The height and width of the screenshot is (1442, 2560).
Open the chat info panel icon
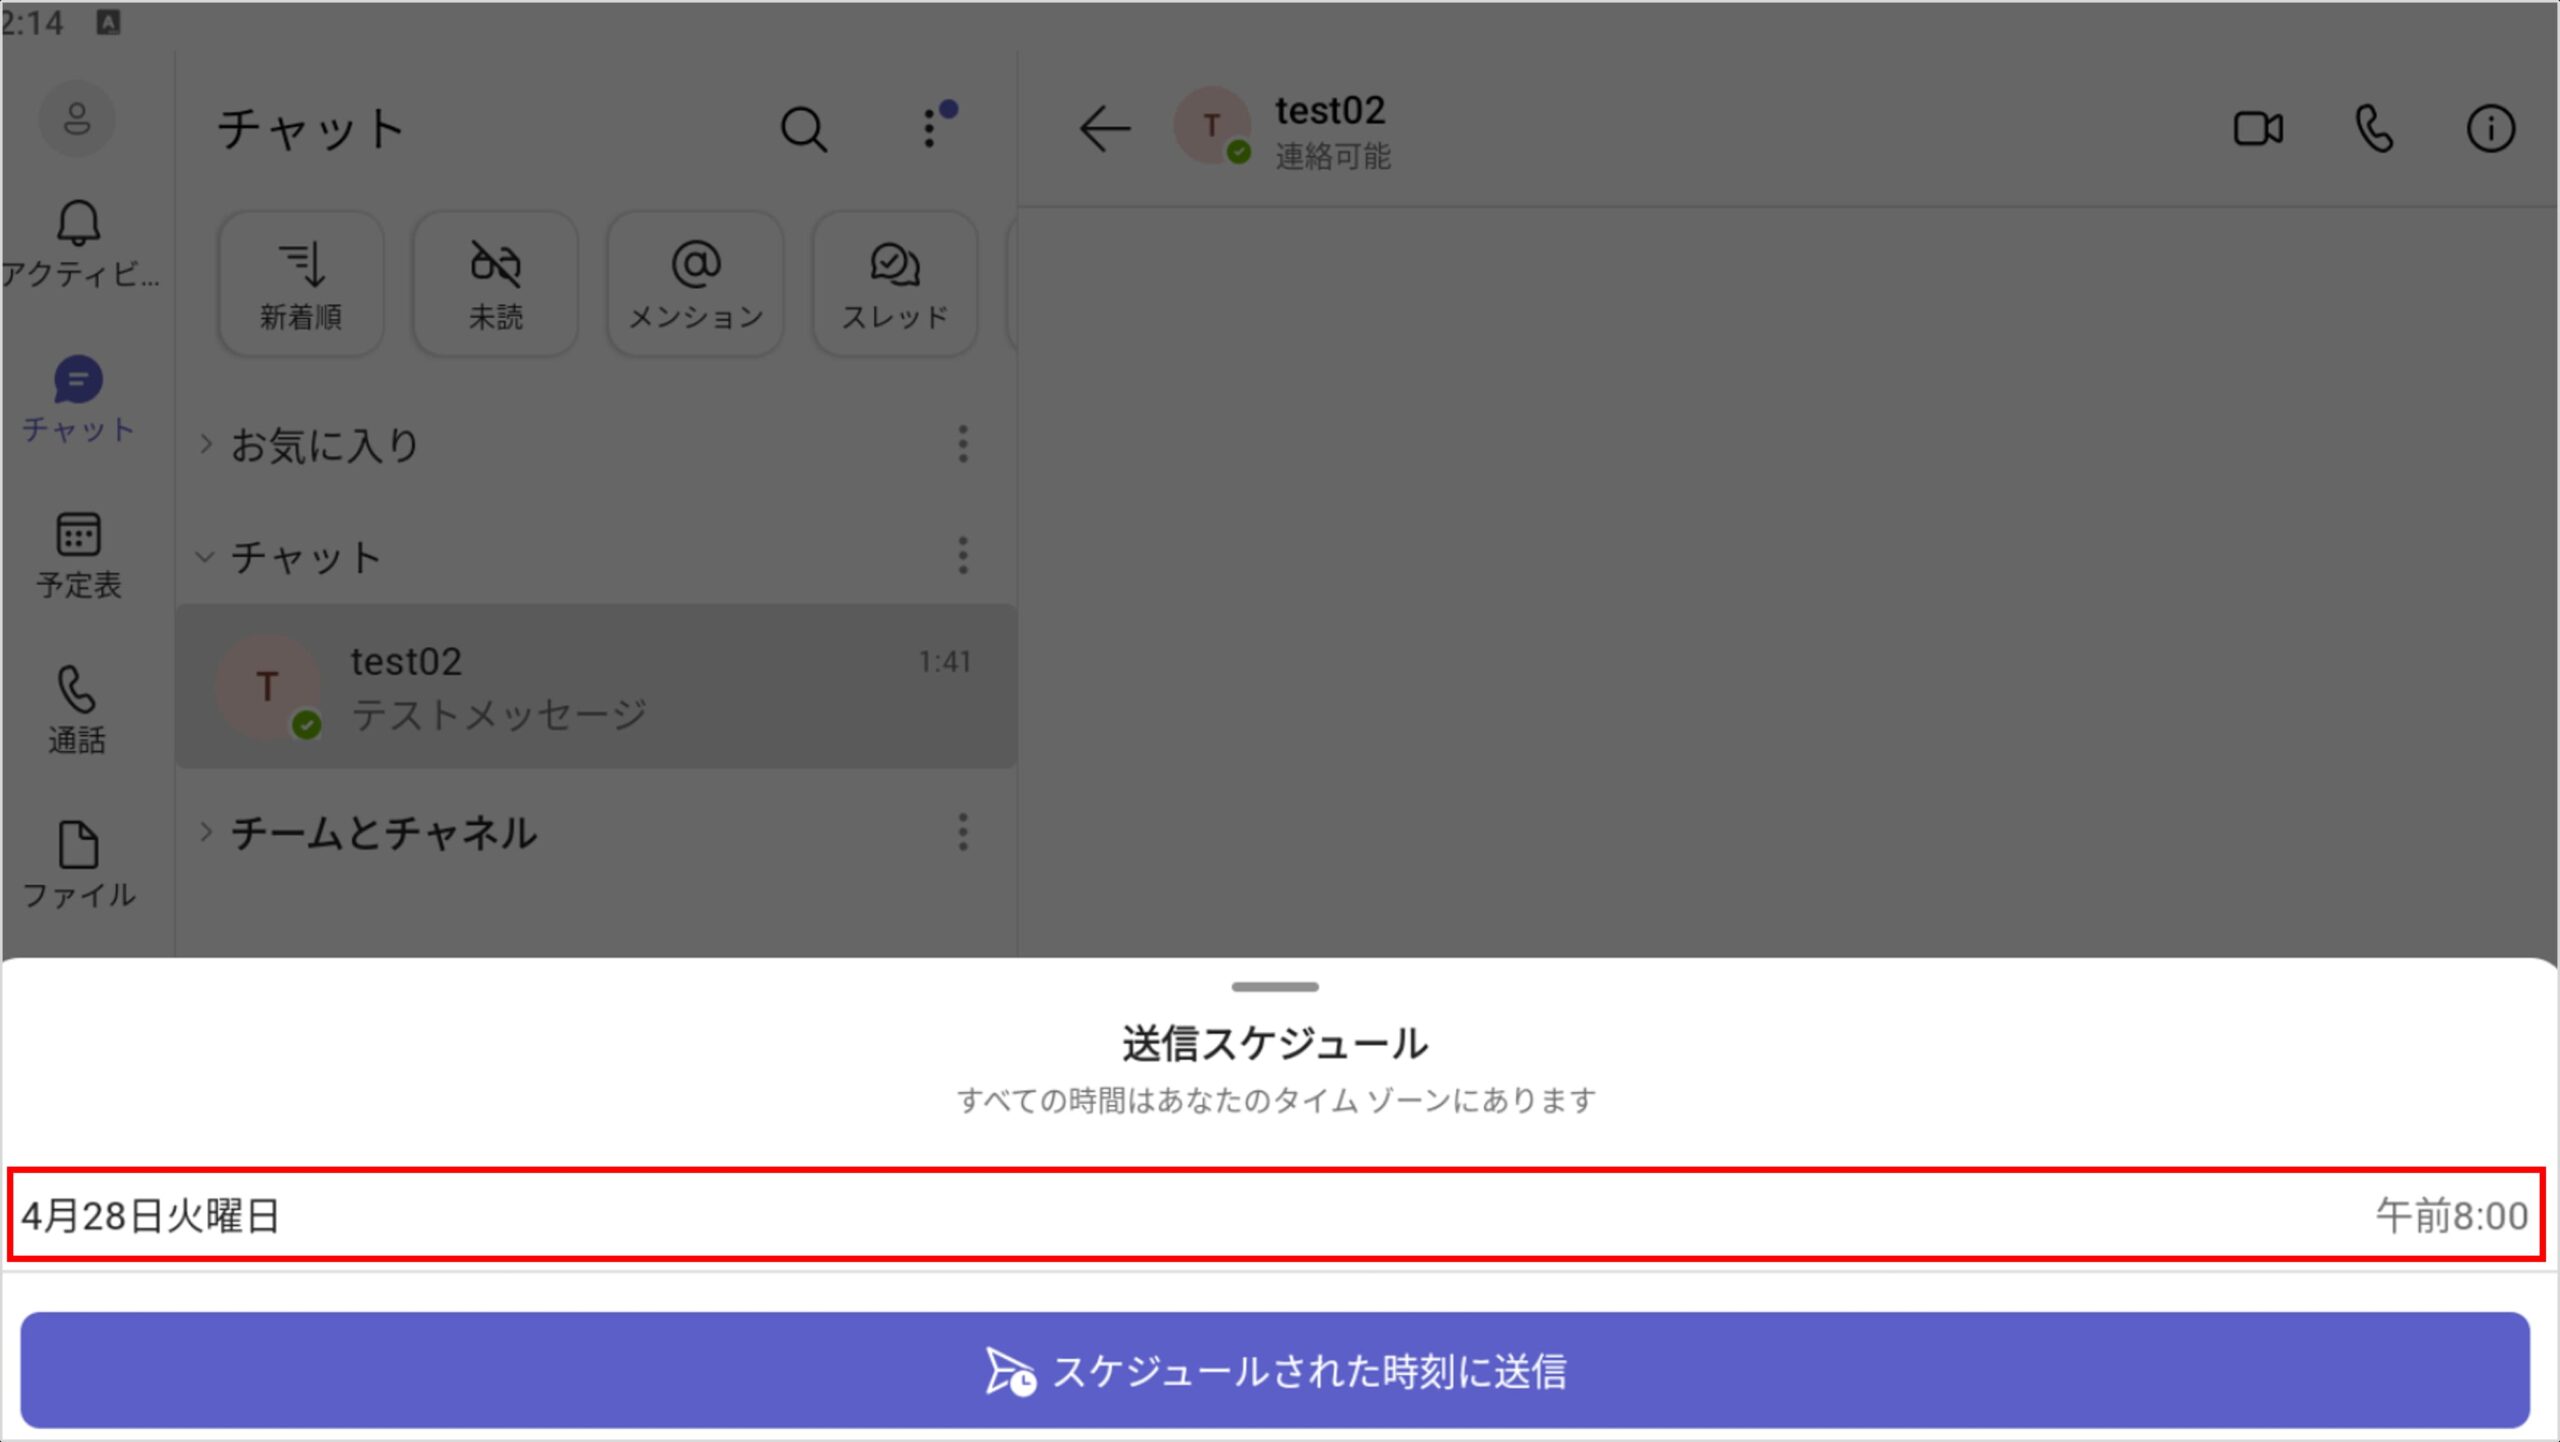[x=2489, y=129]
